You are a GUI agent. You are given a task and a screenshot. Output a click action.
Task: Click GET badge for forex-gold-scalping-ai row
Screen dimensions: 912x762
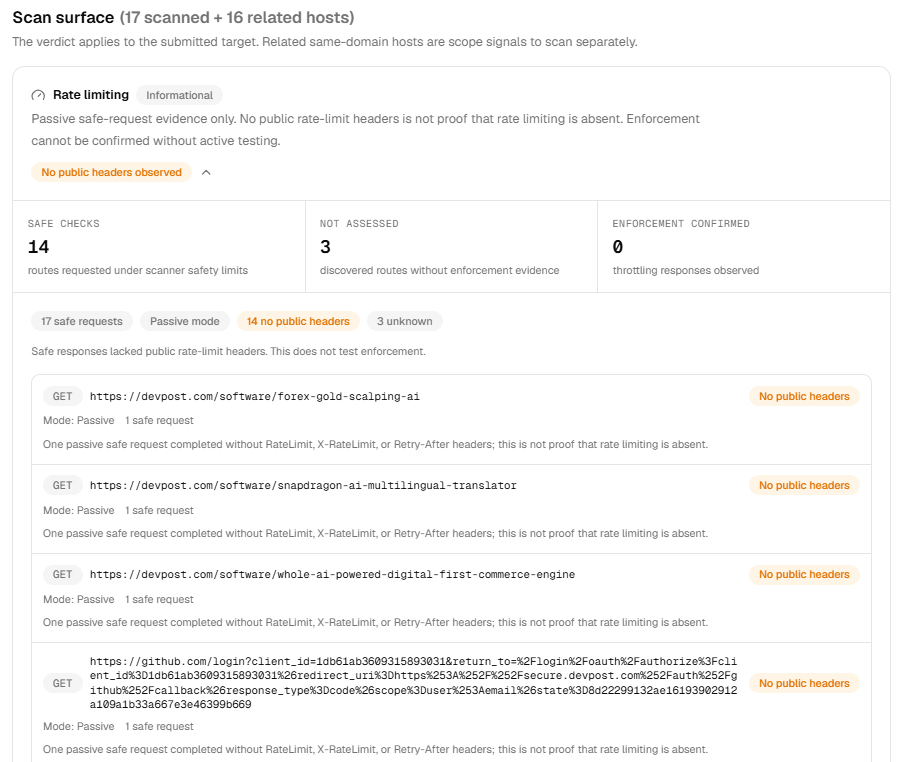point(63,397)
